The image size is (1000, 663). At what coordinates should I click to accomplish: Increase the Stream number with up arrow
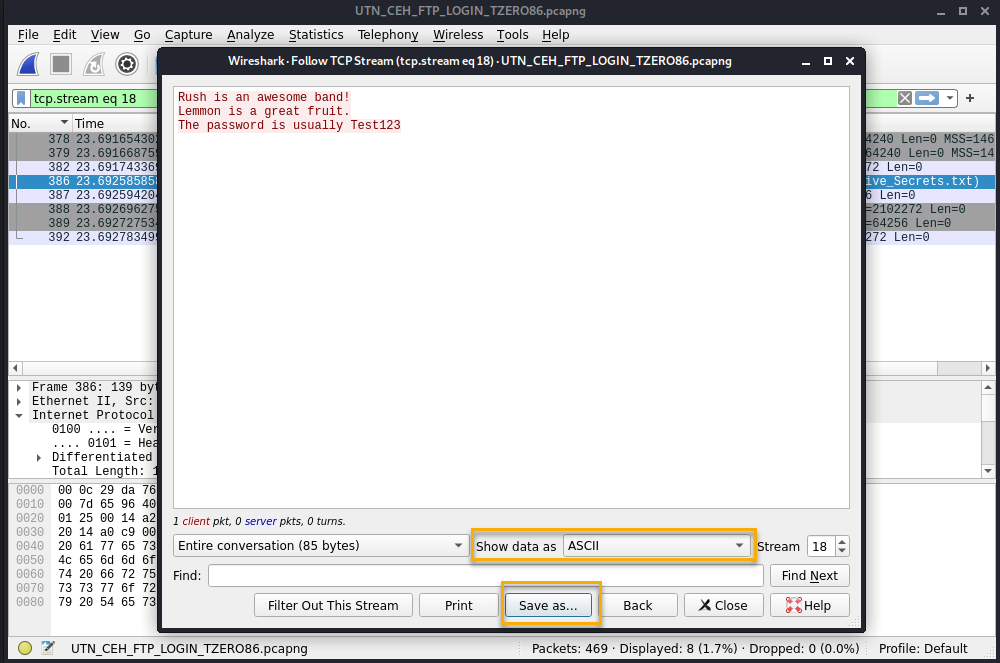point(842,541)
